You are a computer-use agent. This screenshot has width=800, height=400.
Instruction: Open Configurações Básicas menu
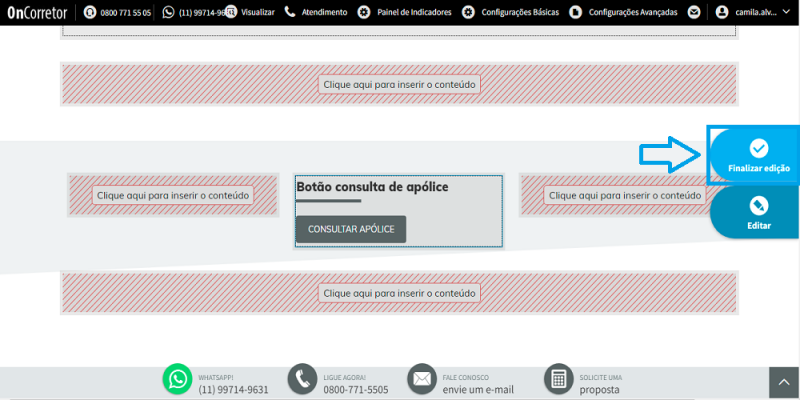coord(520,12)
